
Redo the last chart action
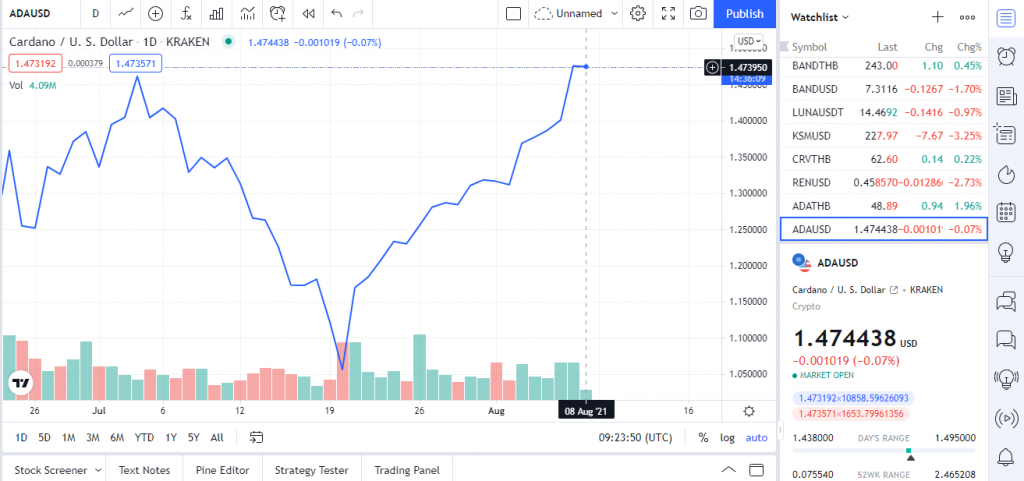pos(358,13)
